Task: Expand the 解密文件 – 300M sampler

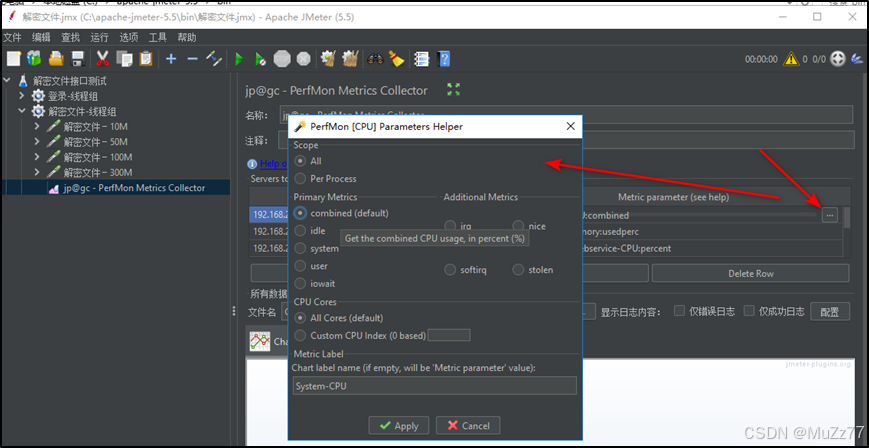Action: pos(37,172)
